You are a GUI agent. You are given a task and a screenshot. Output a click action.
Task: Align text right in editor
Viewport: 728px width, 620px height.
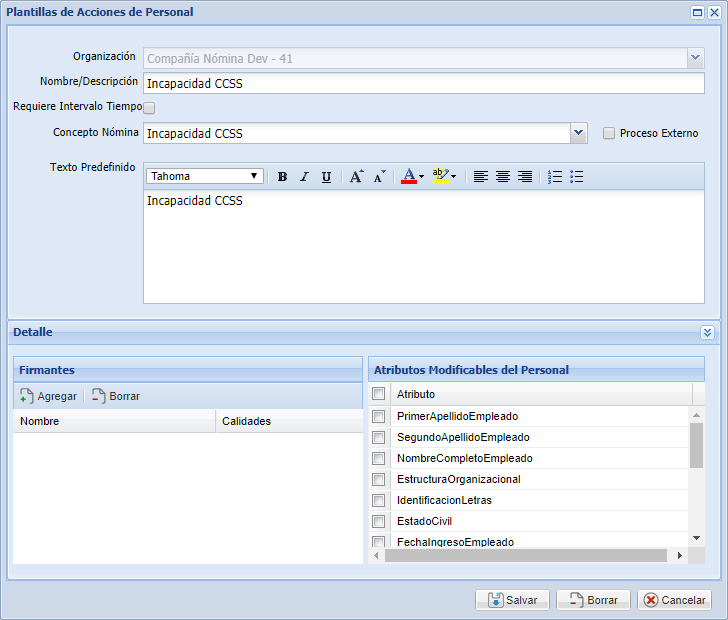(x=525, y=176)
